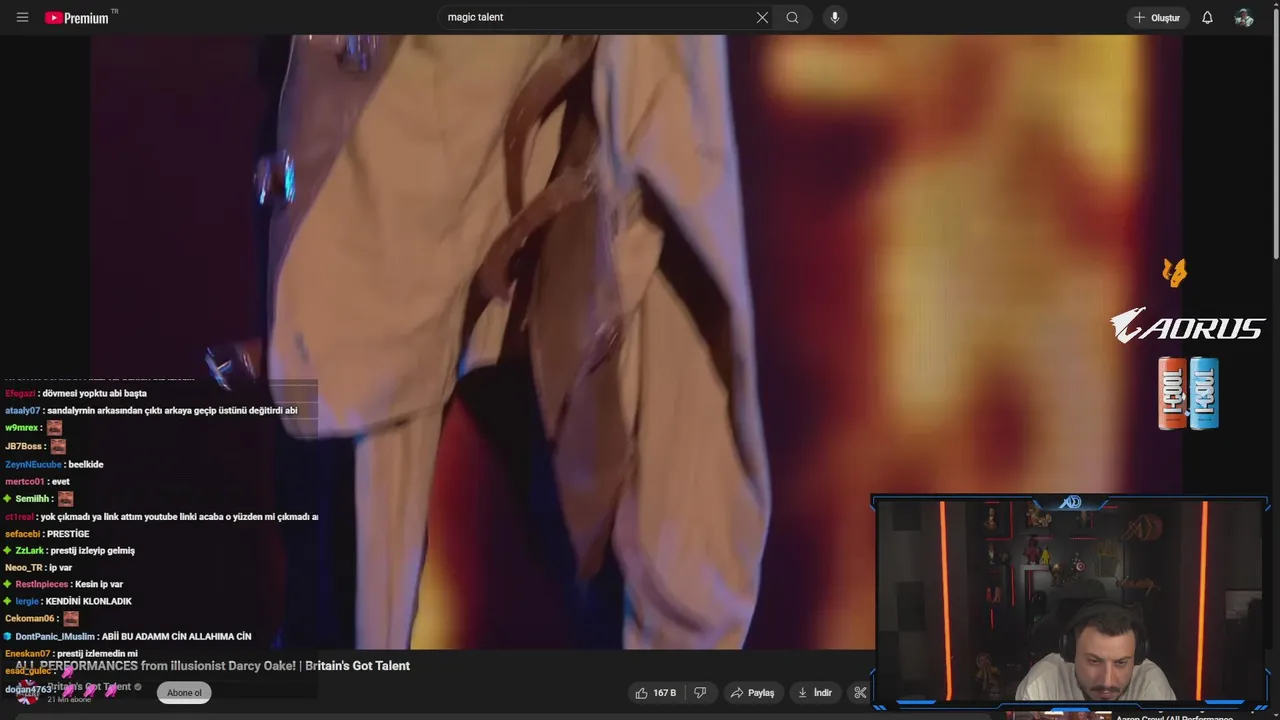The height and width of the screenshot is (720, 1280).
Task: Click the video title 'ALL PERFORMANCES from illusionist Darcy Oake'
Action: 212,666
